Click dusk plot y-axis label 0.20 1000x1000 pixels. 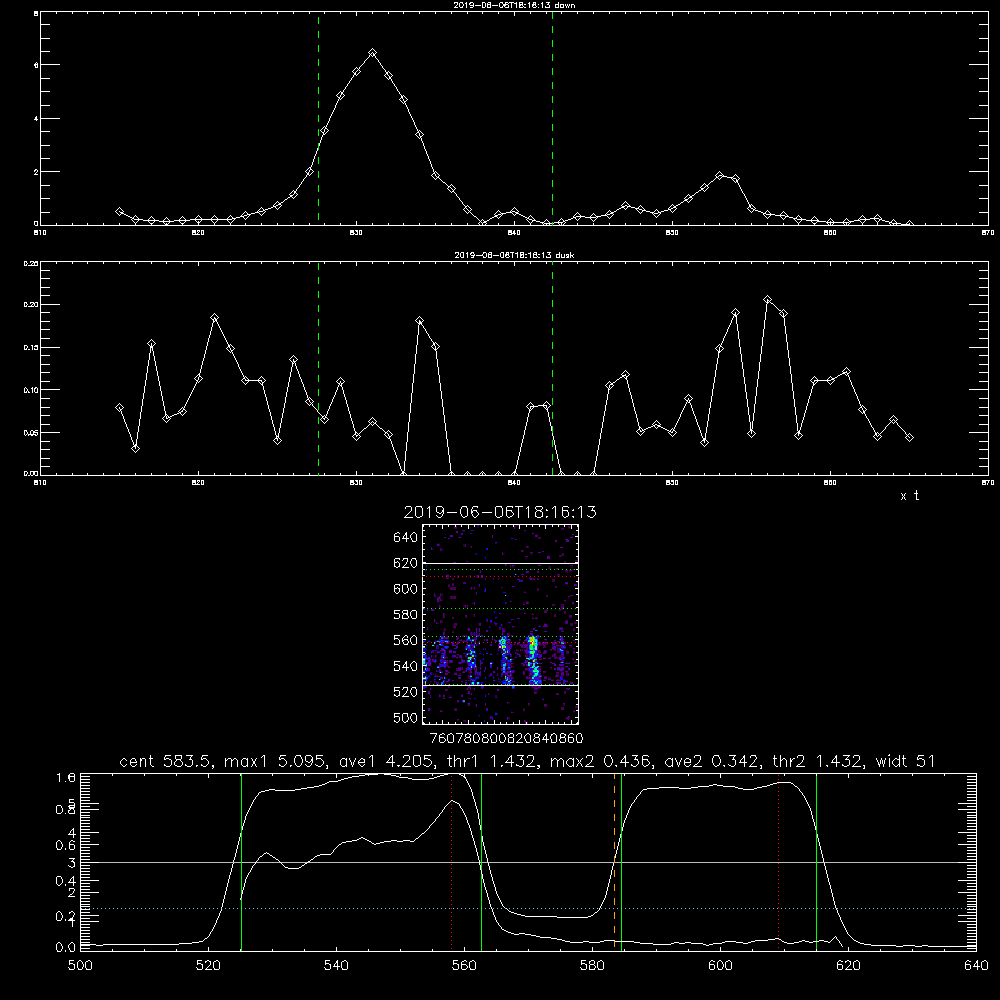point(31,305)
